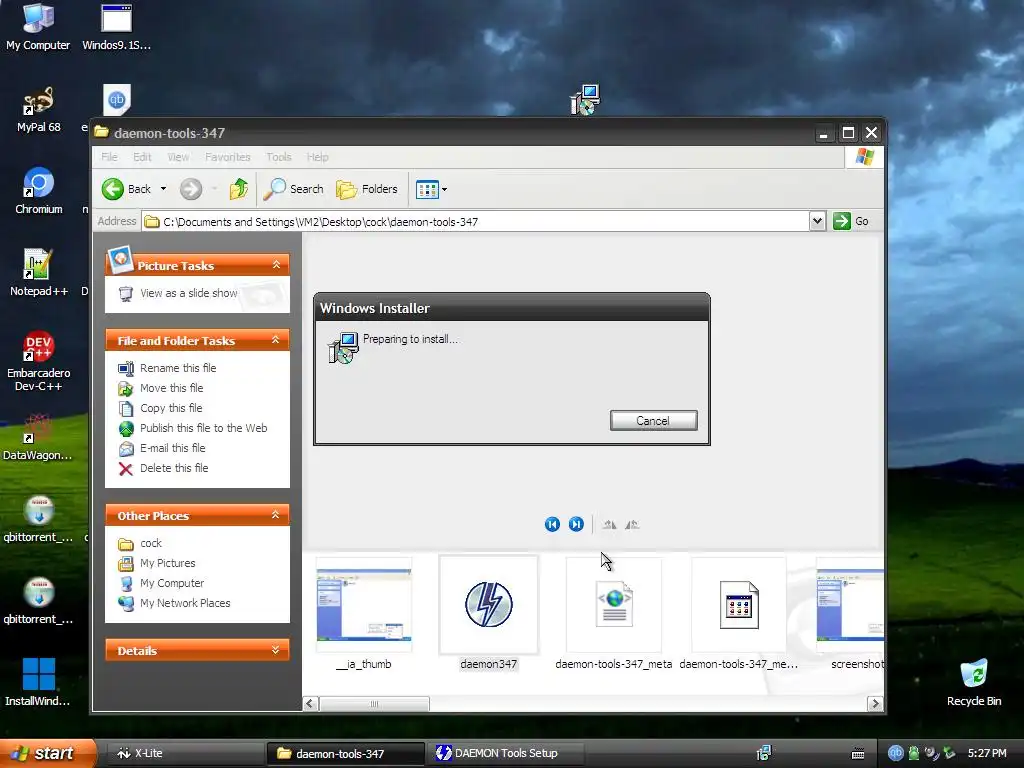
Task: Open the Start menu
Action: pos(47,753)
